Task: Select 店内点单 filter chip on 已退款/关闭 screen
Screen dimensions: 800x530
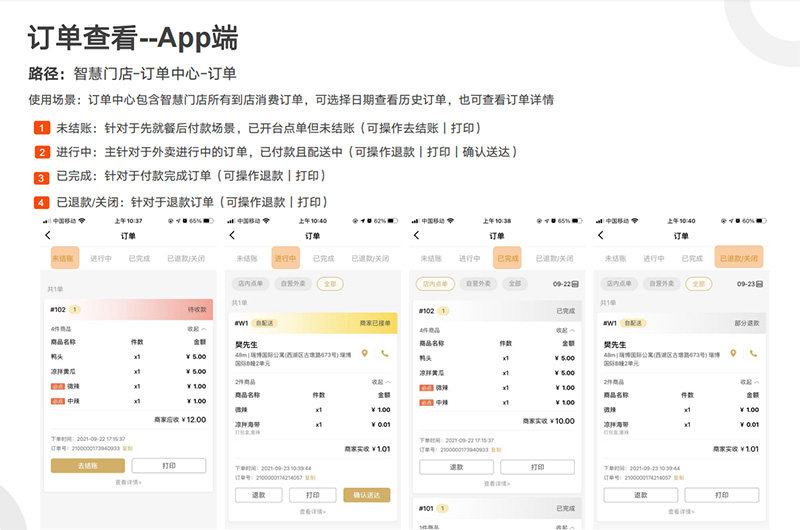Action: click(619, 284)
